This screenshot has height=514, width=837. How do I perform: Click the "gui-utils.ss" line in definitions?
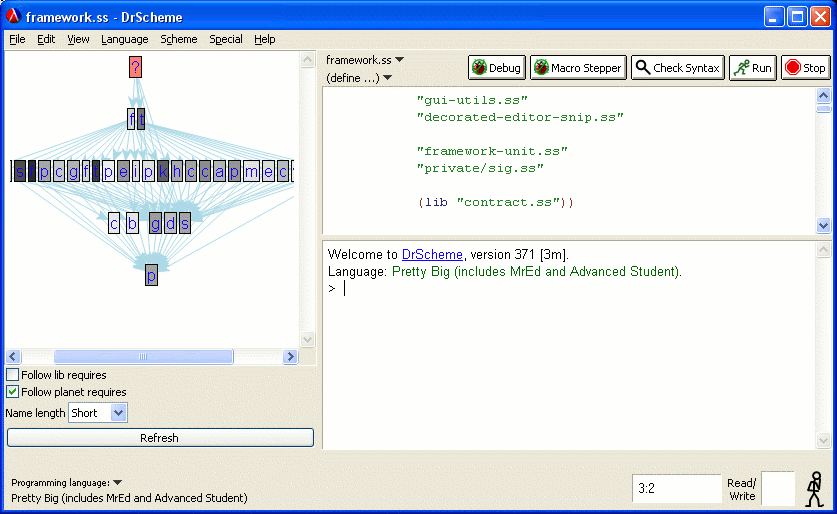click(x=472, y=100)
